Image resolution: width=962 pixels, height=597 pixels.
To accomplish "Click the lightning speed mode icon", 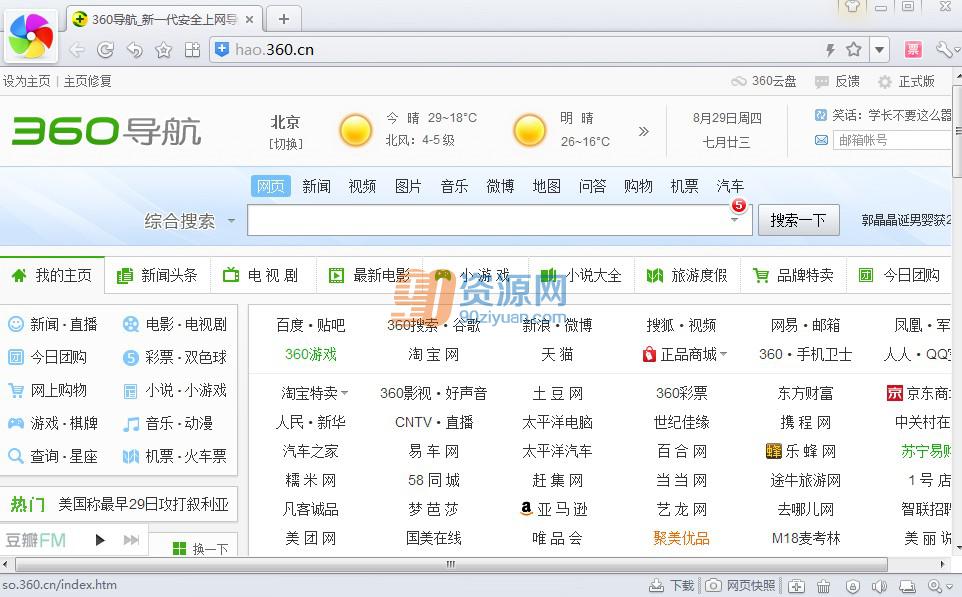I will tap(830, 50).
